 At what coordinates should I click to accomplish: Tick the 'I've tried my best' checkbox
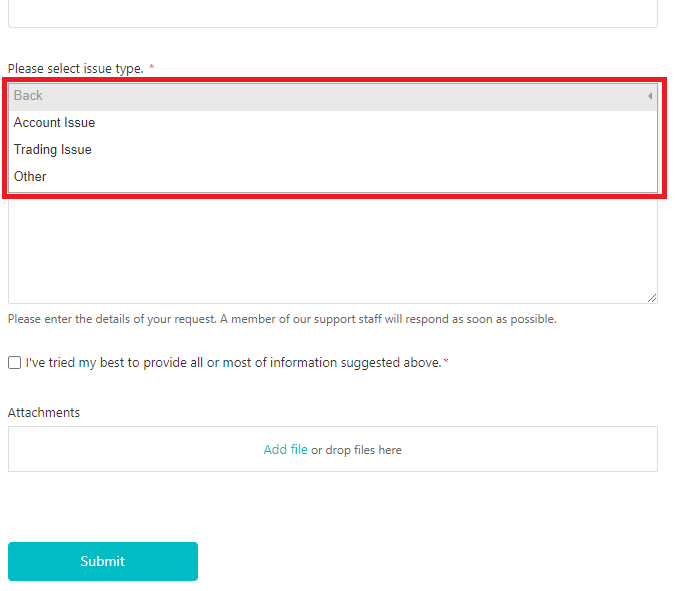[x=15, y=363]
